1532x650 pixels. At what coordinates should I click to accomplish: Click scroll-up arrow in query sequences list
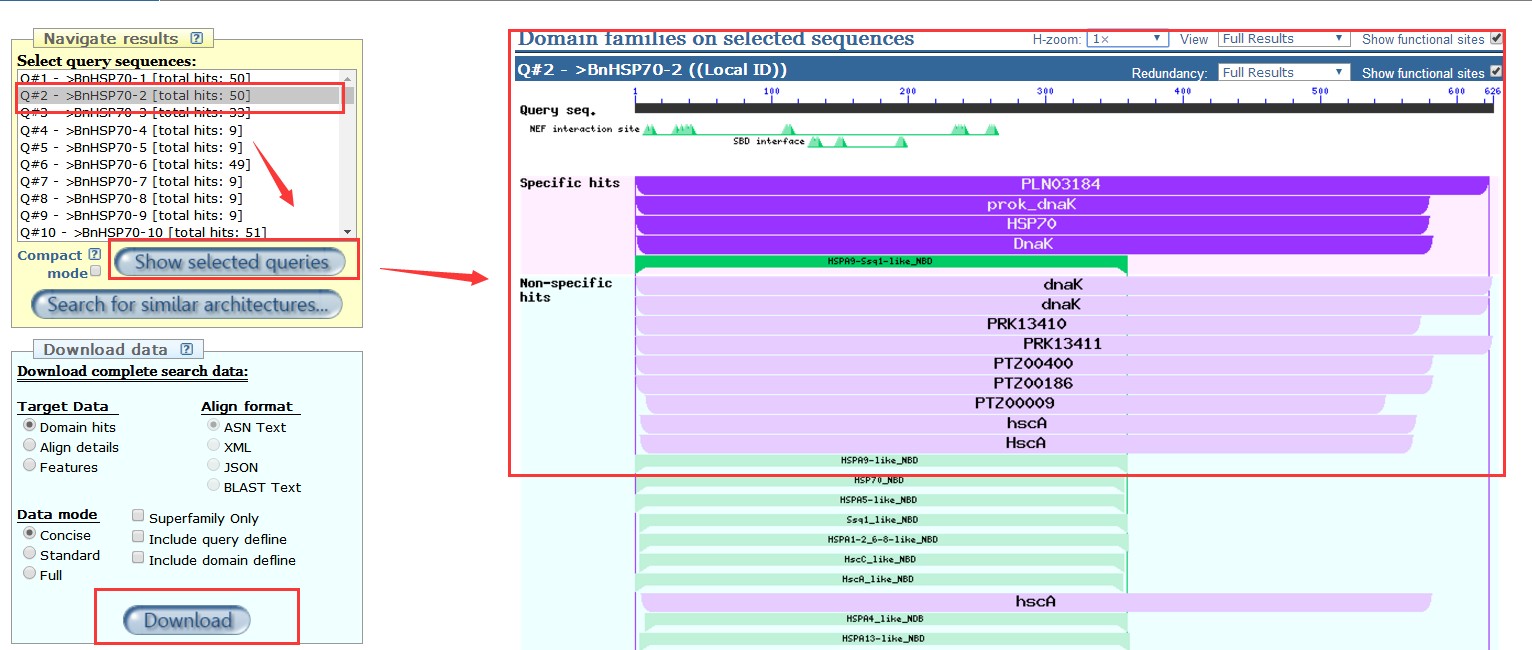point(347,78)
